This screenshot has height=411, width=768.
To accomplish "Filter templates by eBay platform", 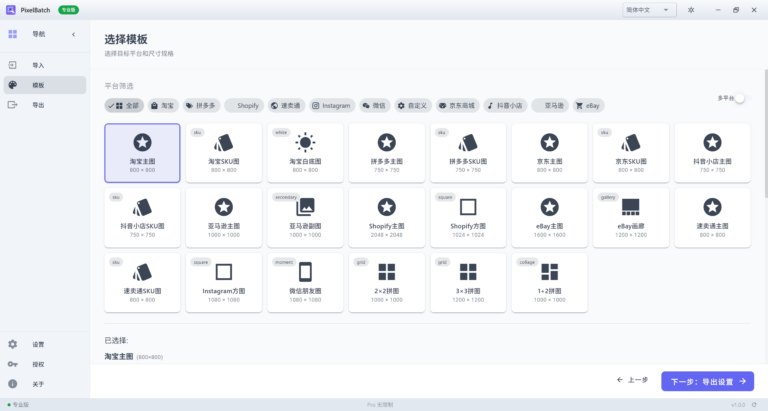I will [x=589, y=105].
